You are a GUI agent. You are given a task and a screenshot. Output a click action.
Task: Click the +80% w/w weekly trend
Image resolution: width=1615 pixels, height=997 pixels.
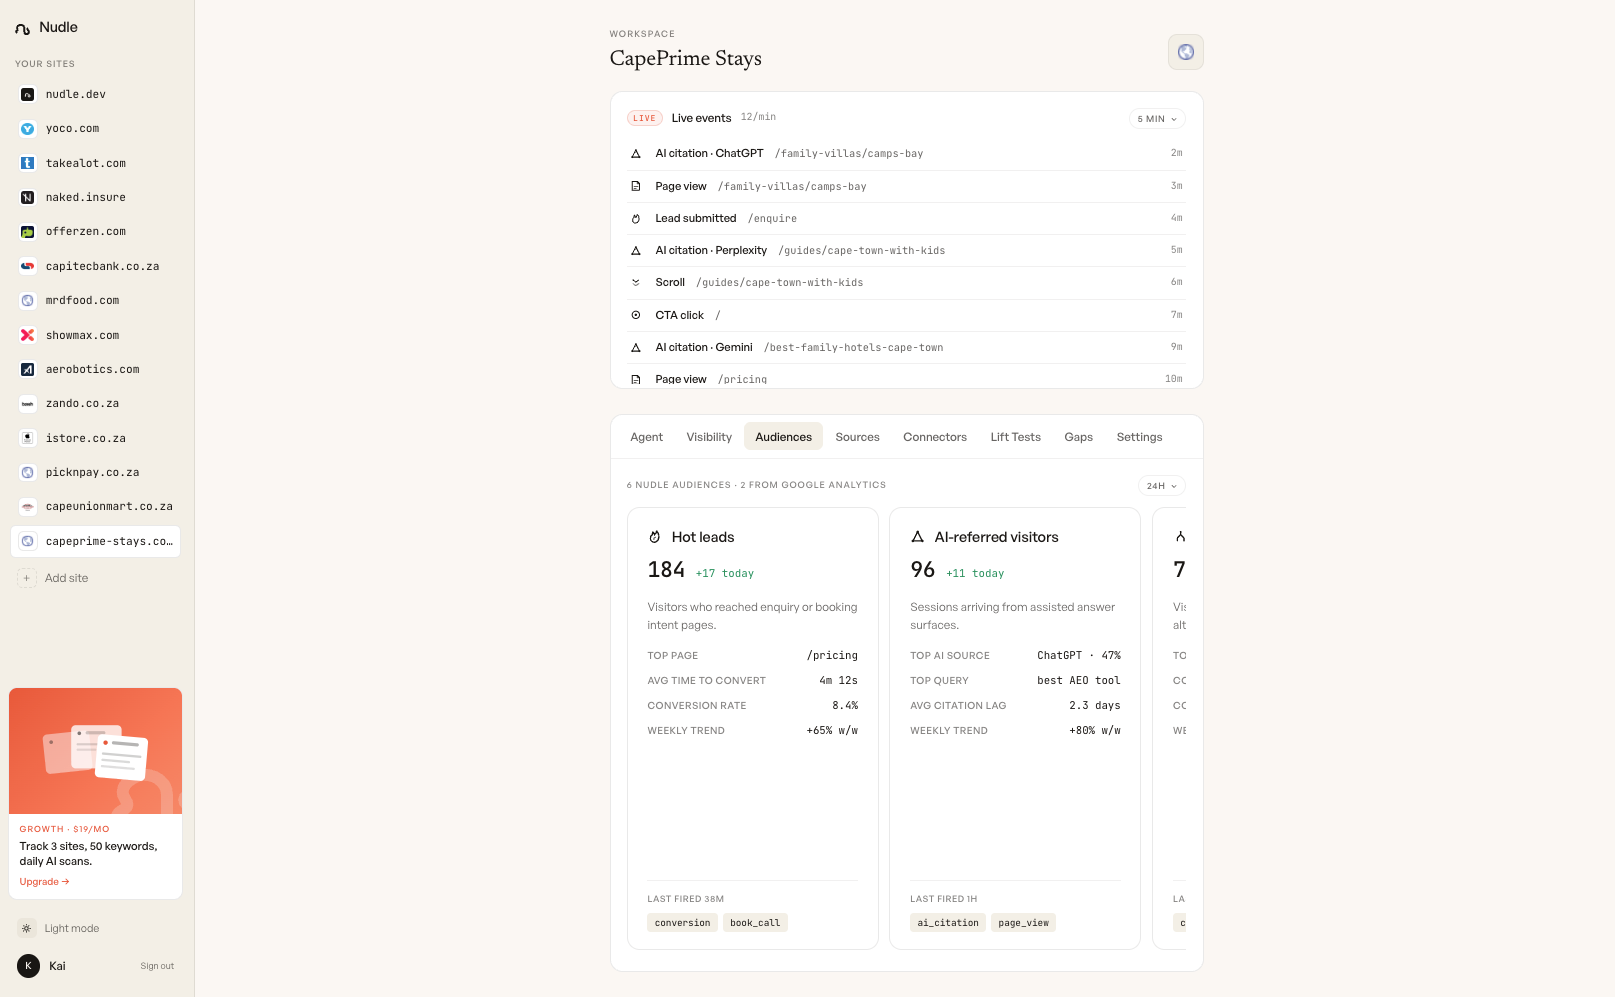[x=1095, y=731]
